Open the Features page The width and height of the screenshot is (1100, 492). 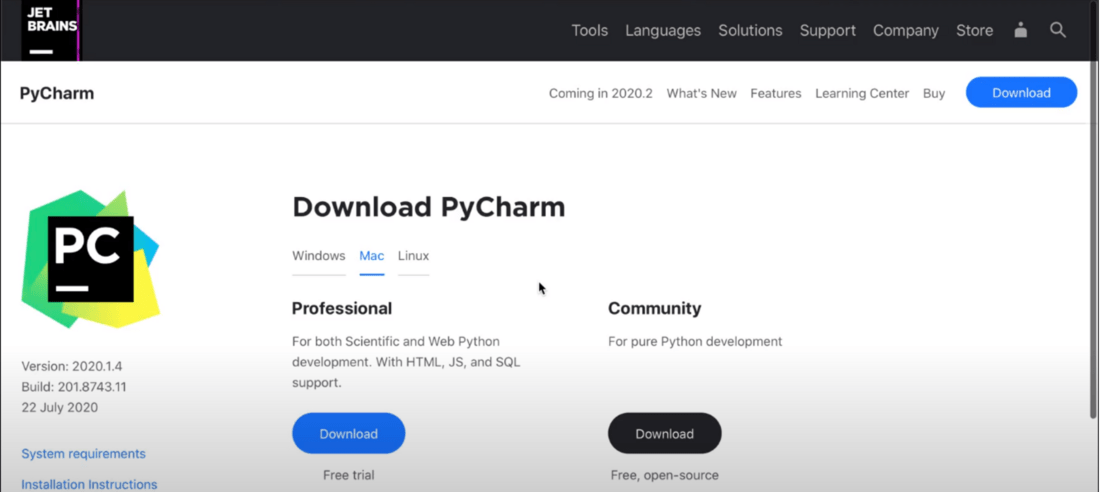click(776, 93)
